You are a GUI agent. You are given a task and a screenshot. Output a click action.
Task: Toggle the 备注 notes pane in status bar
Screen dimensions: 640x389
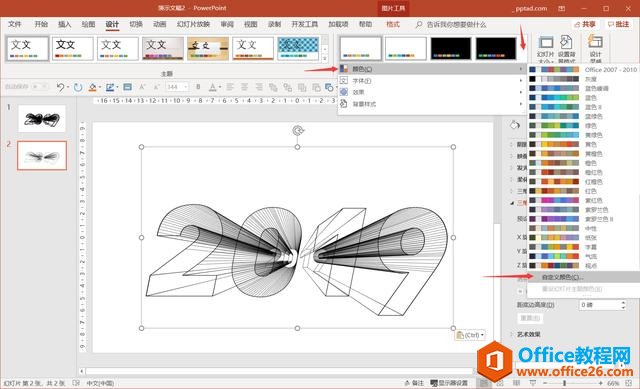(x=414, y=383)
